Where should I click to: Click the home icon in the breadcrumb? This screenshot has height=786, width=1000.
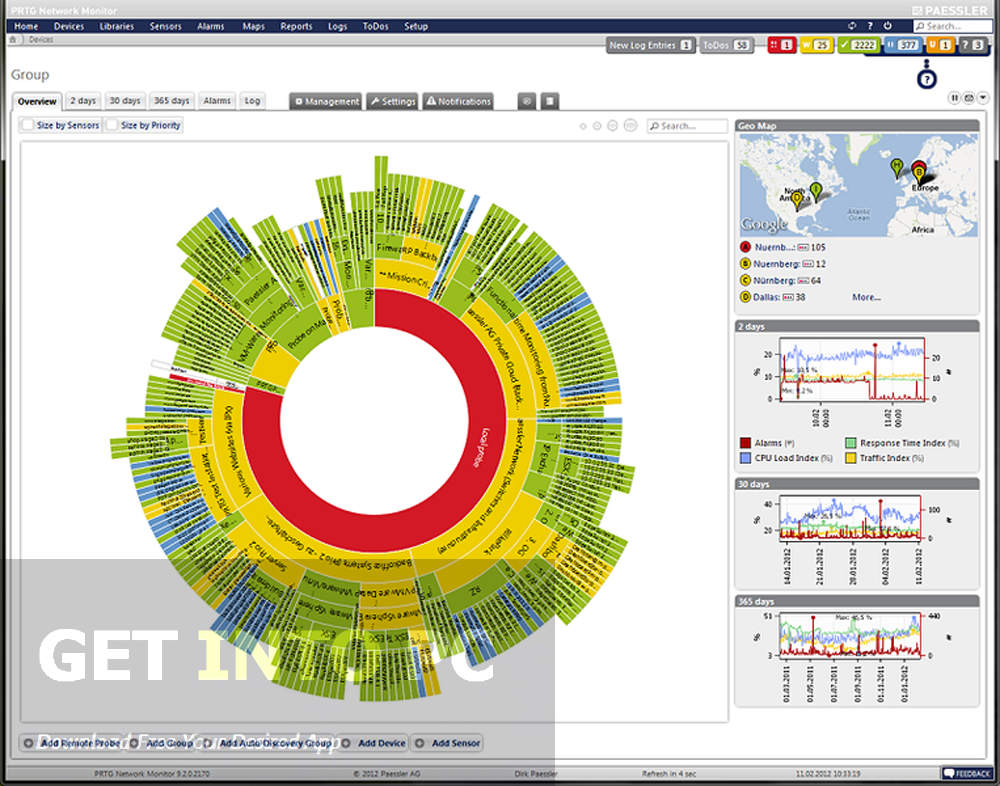pos(12,40)
